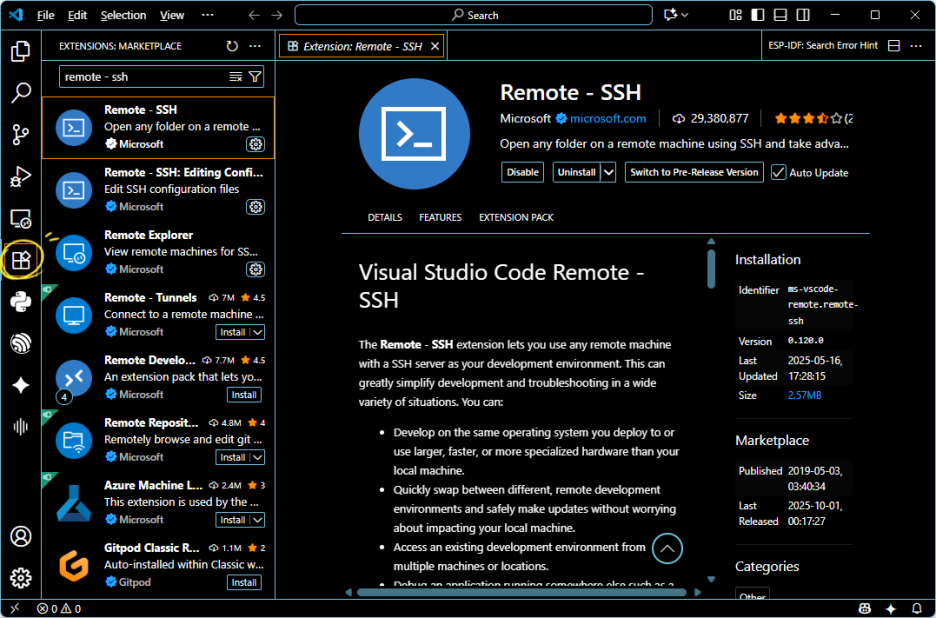
Task: Open editor more actions ellipsis
Action: tap(916, 46)
